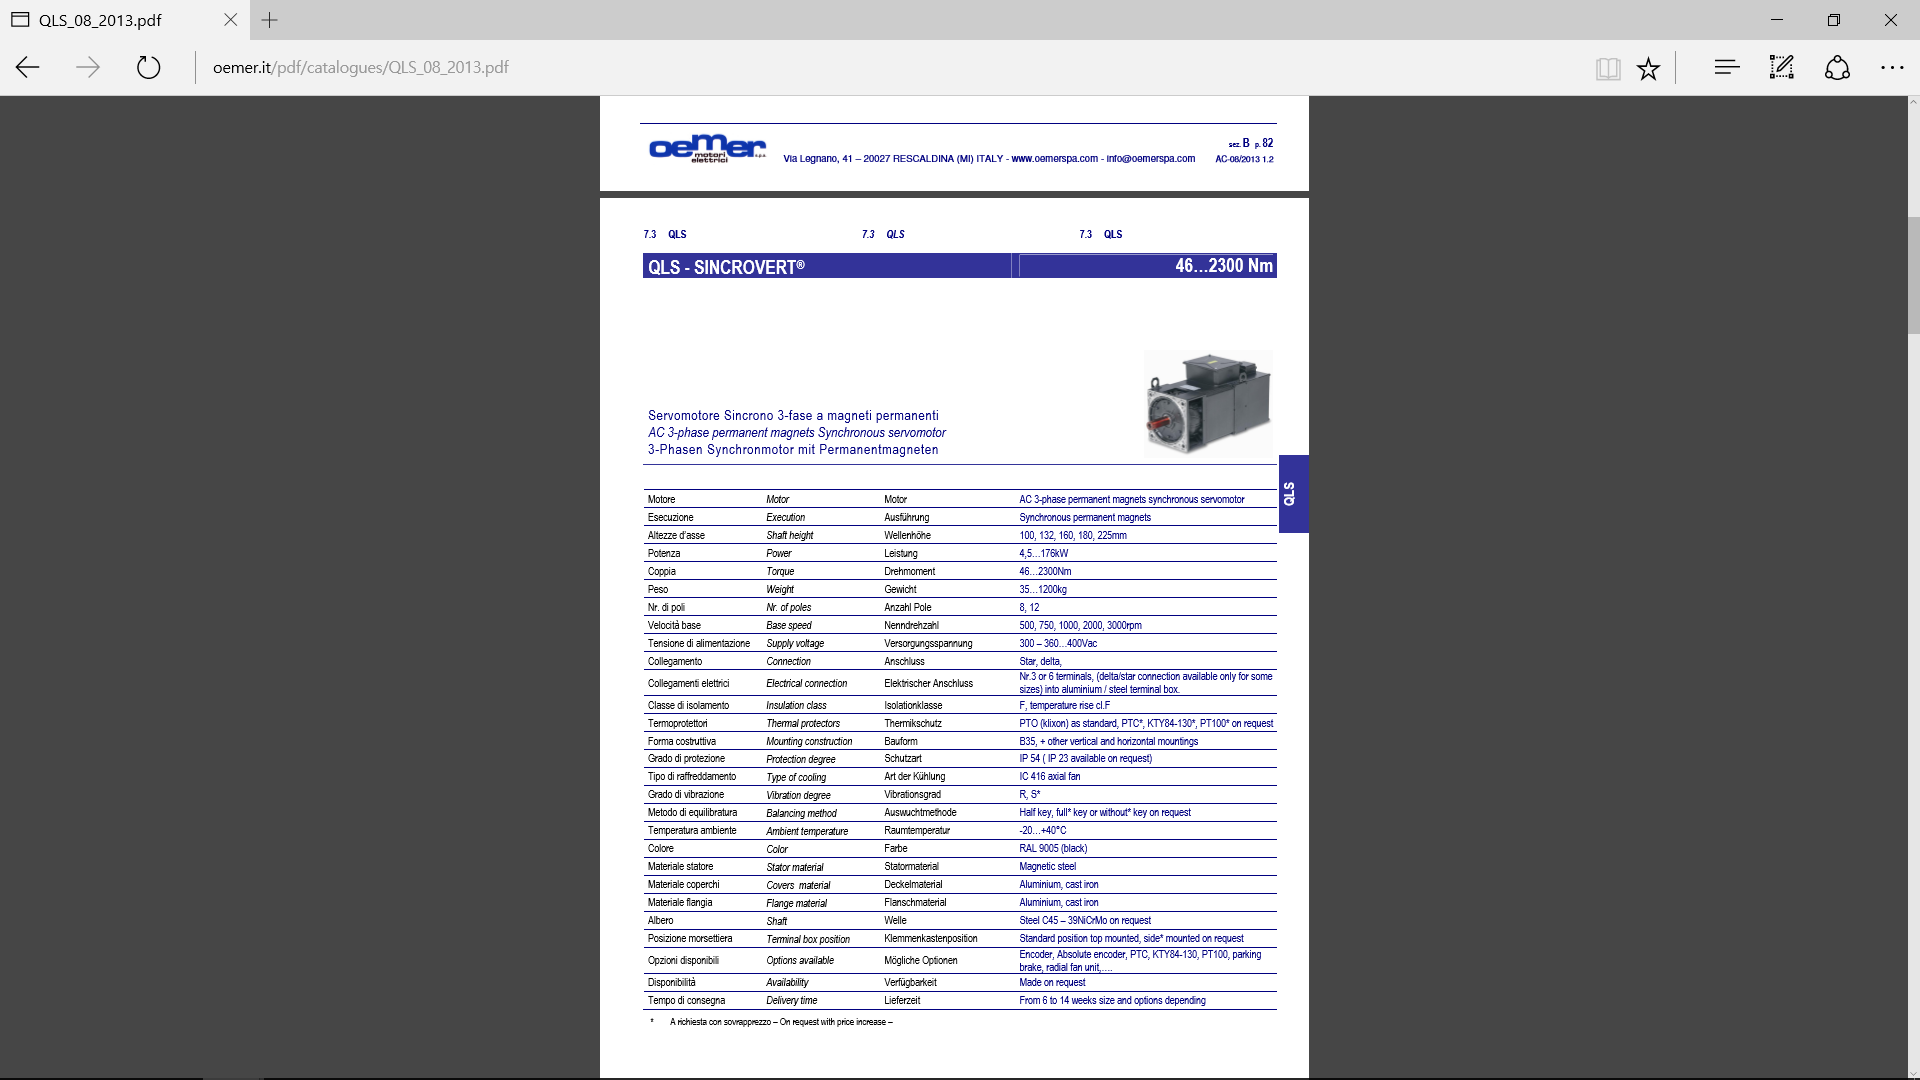1920x1080 pixels.
Task: Click the servomotor product photo
Action: pyautogui.click(x=1208, y=403)
